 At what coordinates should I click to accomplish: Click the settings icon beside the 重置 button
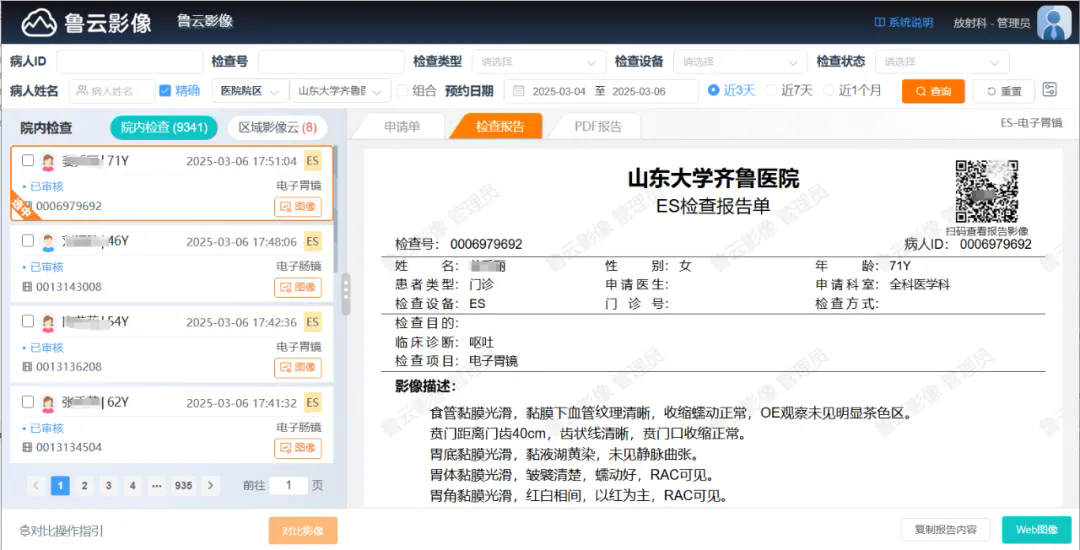1049,90
